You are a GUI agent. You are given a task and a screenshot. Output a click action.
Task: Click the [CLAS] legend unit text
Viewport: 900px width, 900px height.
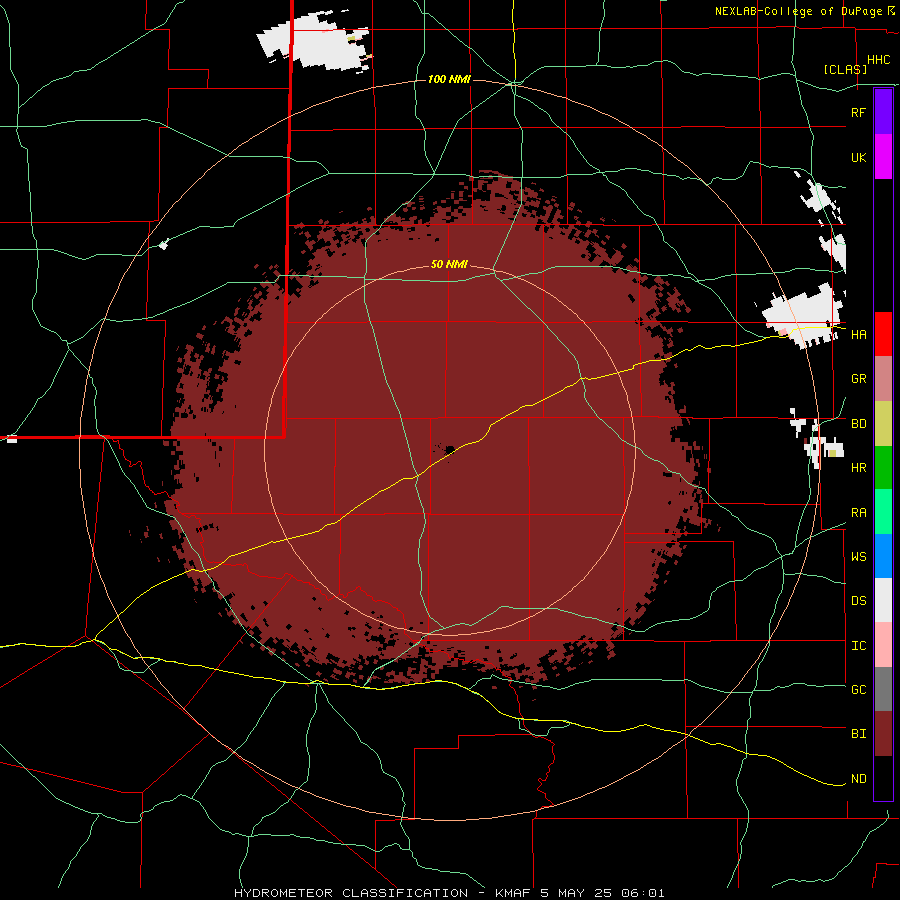845,69
